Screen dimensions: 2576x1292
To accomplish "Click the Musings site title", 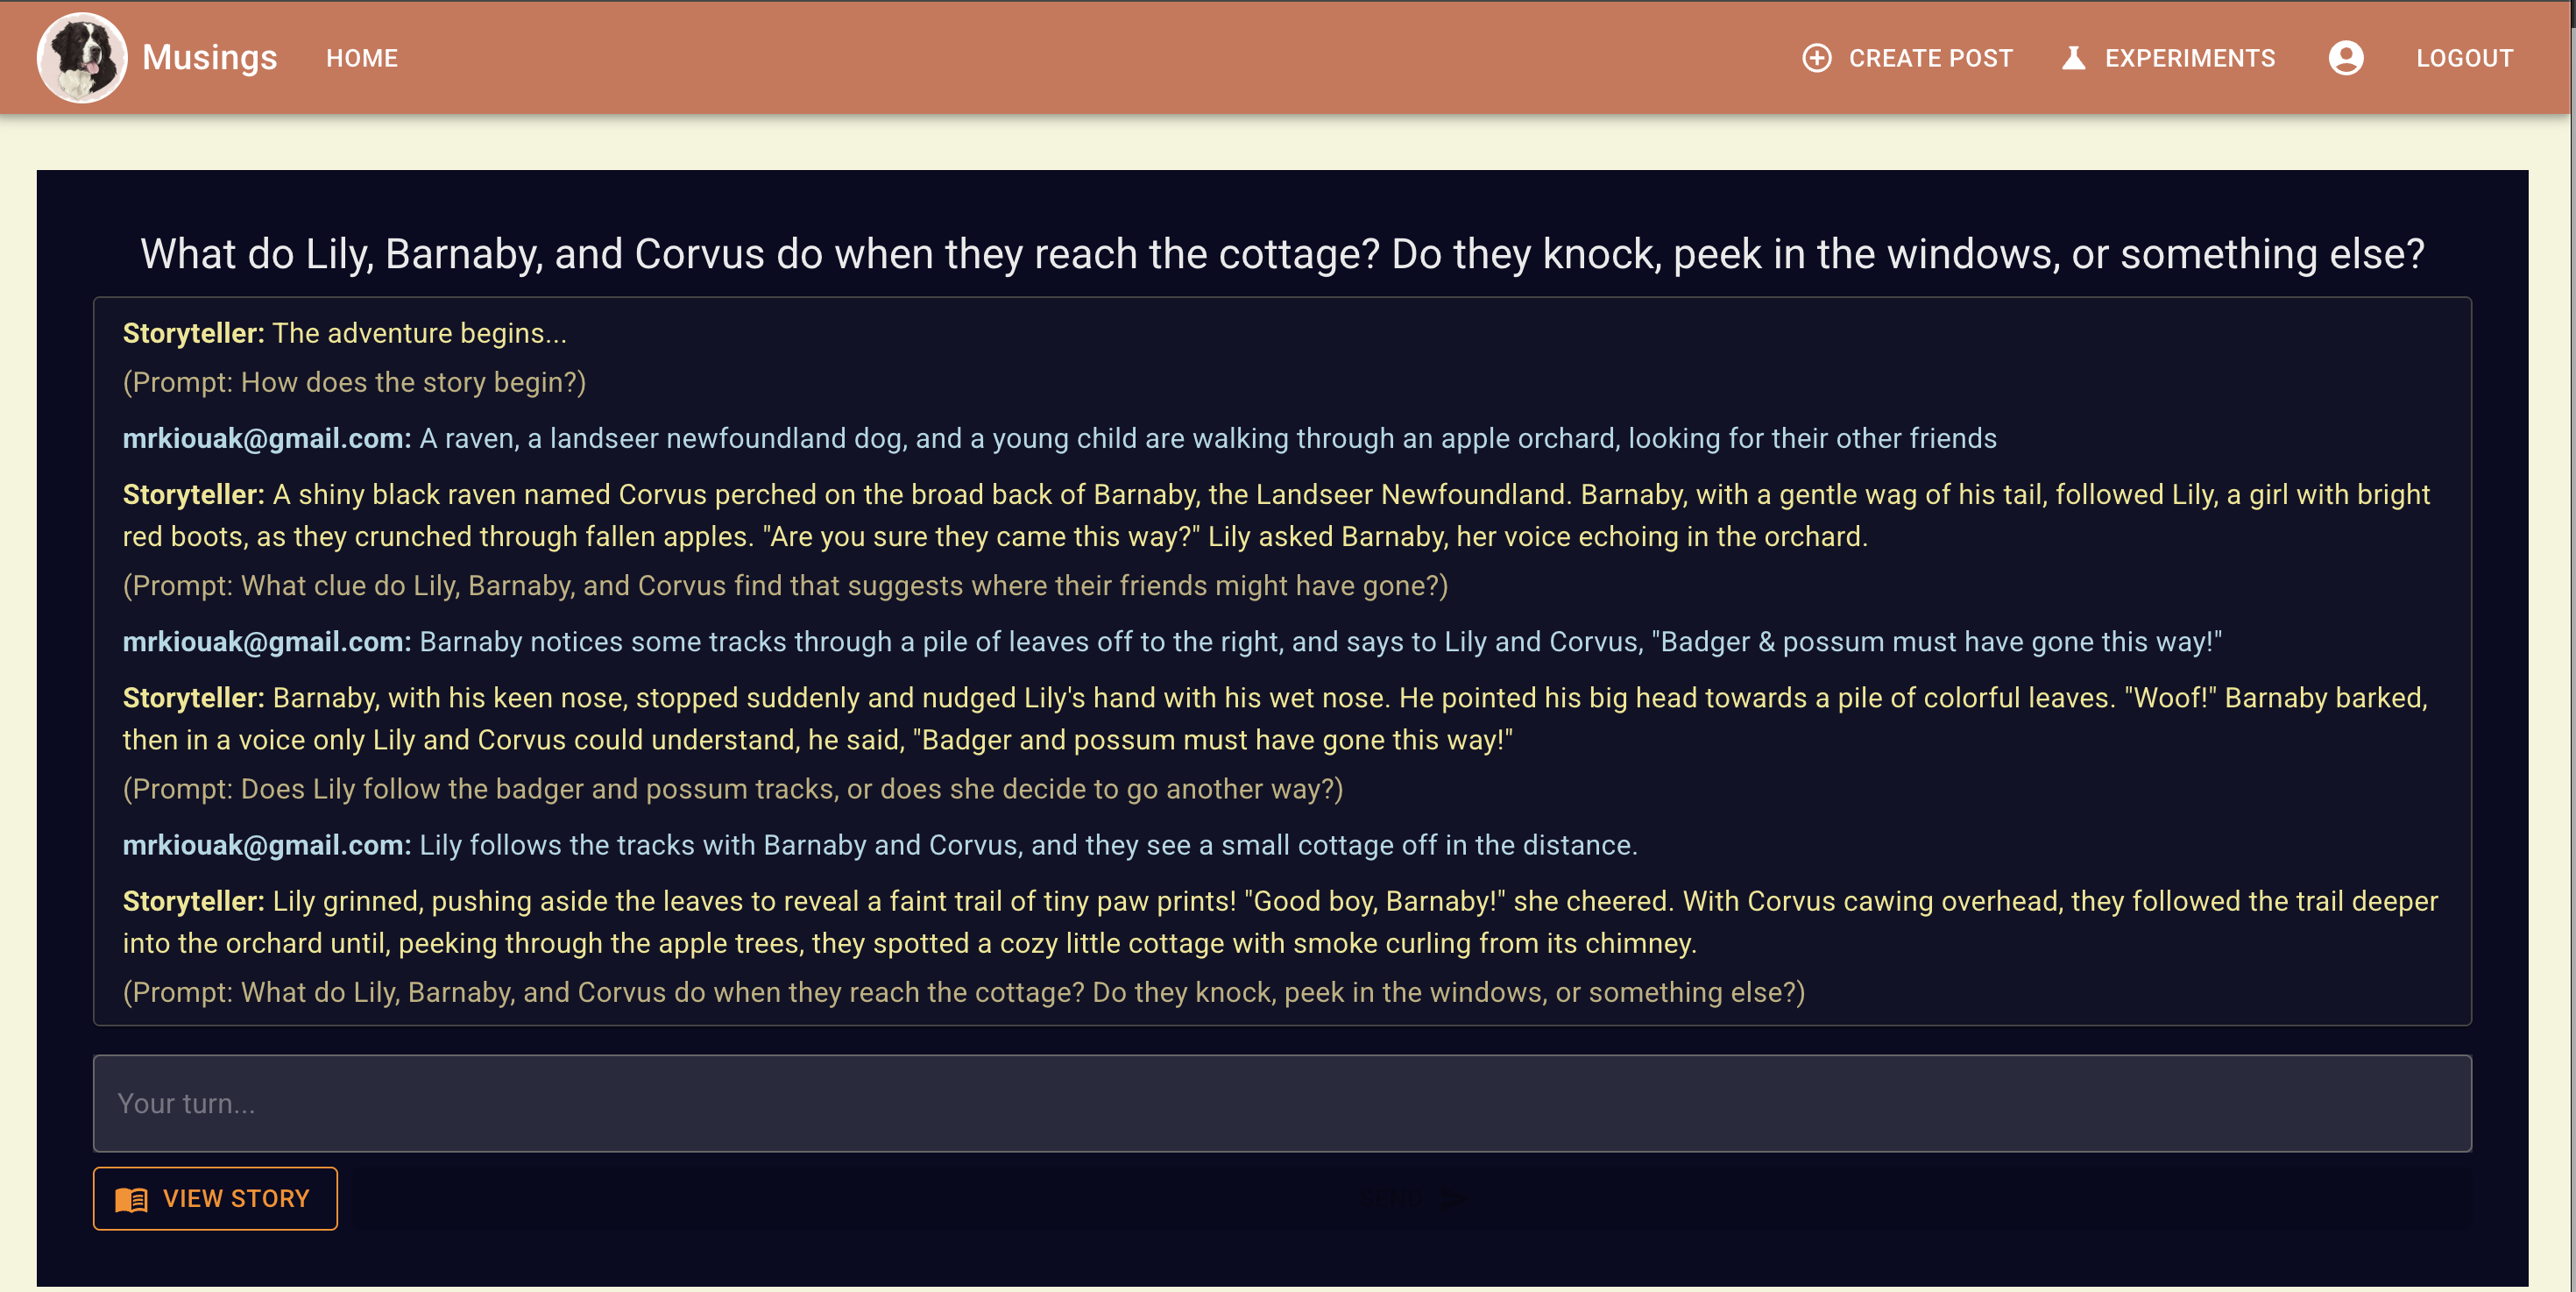I will (210, 57).
